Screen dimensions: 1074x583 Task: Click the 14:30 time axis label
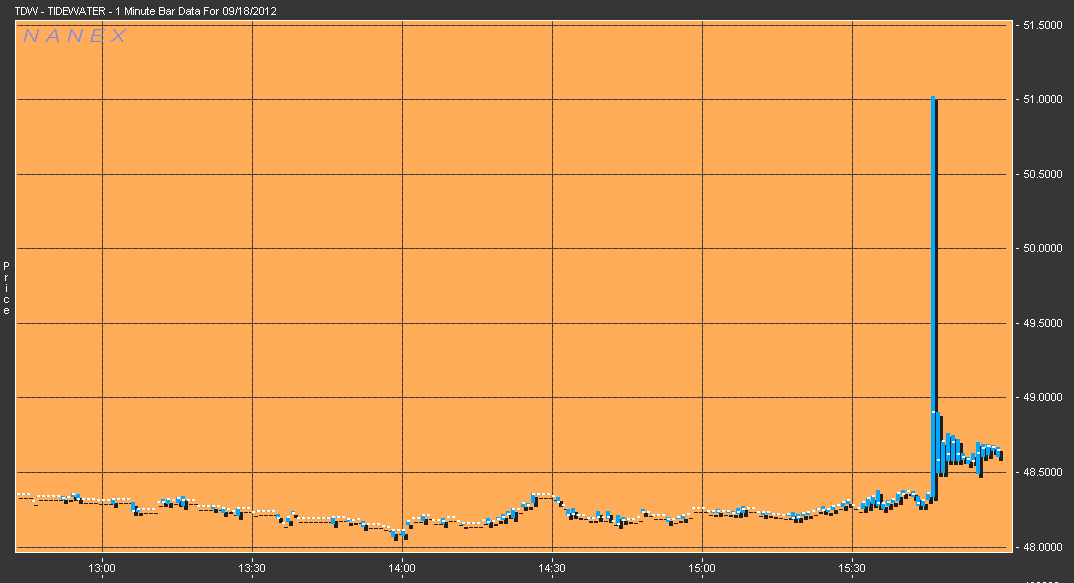tap(552, 568)
